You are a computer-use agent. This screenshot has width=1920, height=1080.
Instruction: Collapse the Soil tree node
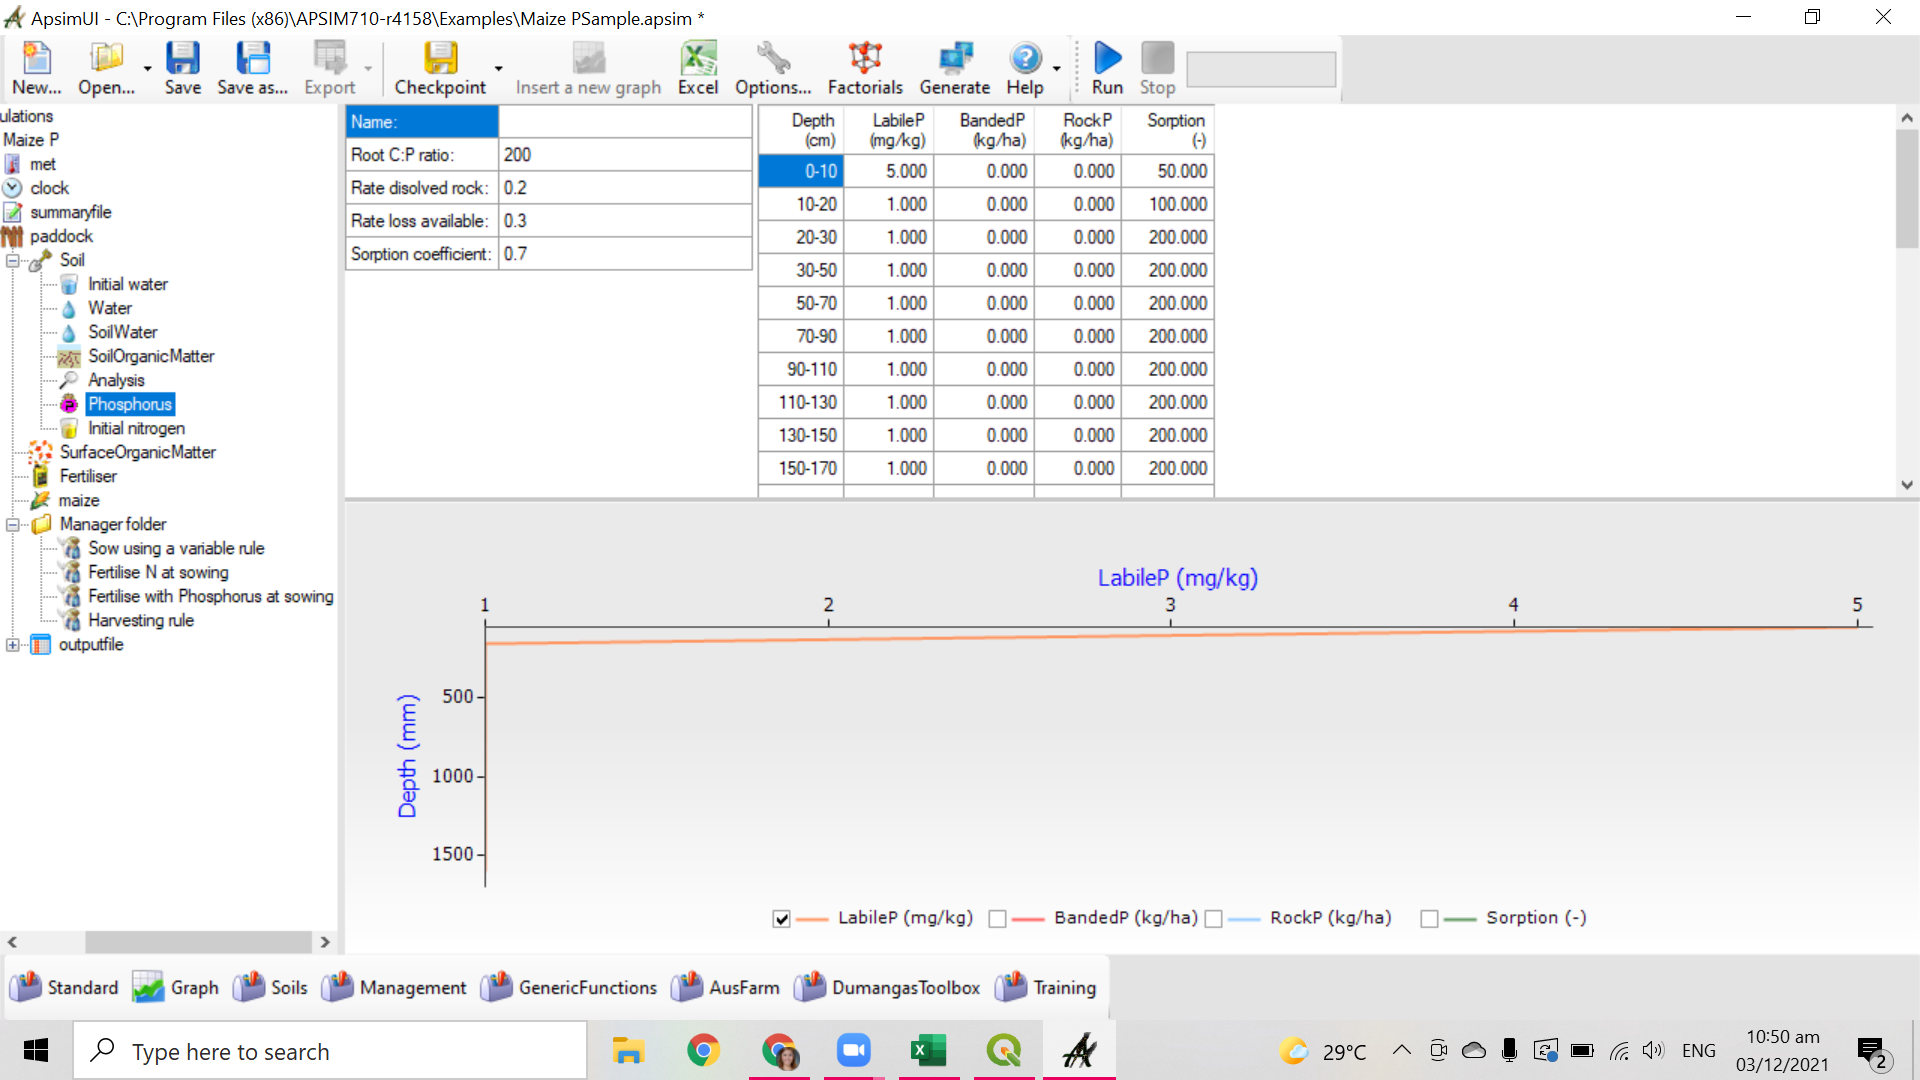[13, 259]
